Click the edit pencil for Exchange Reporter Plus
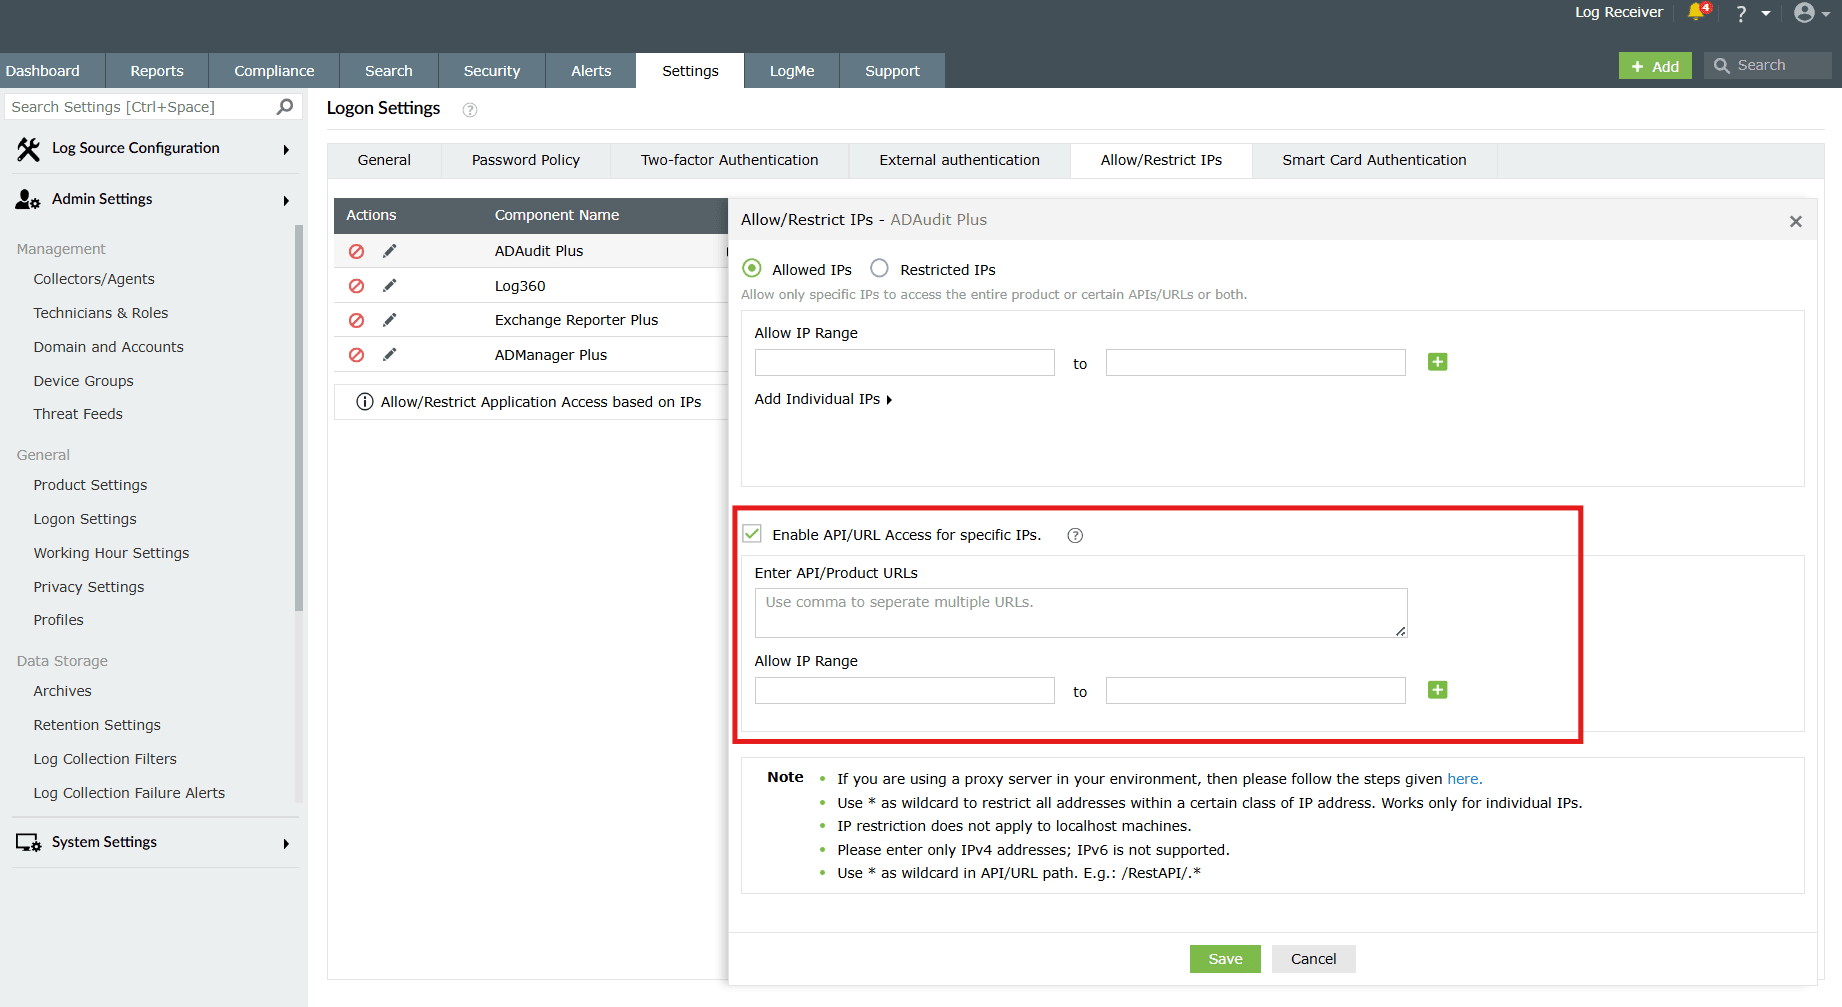1842x1007 pixels. point(390,320)
